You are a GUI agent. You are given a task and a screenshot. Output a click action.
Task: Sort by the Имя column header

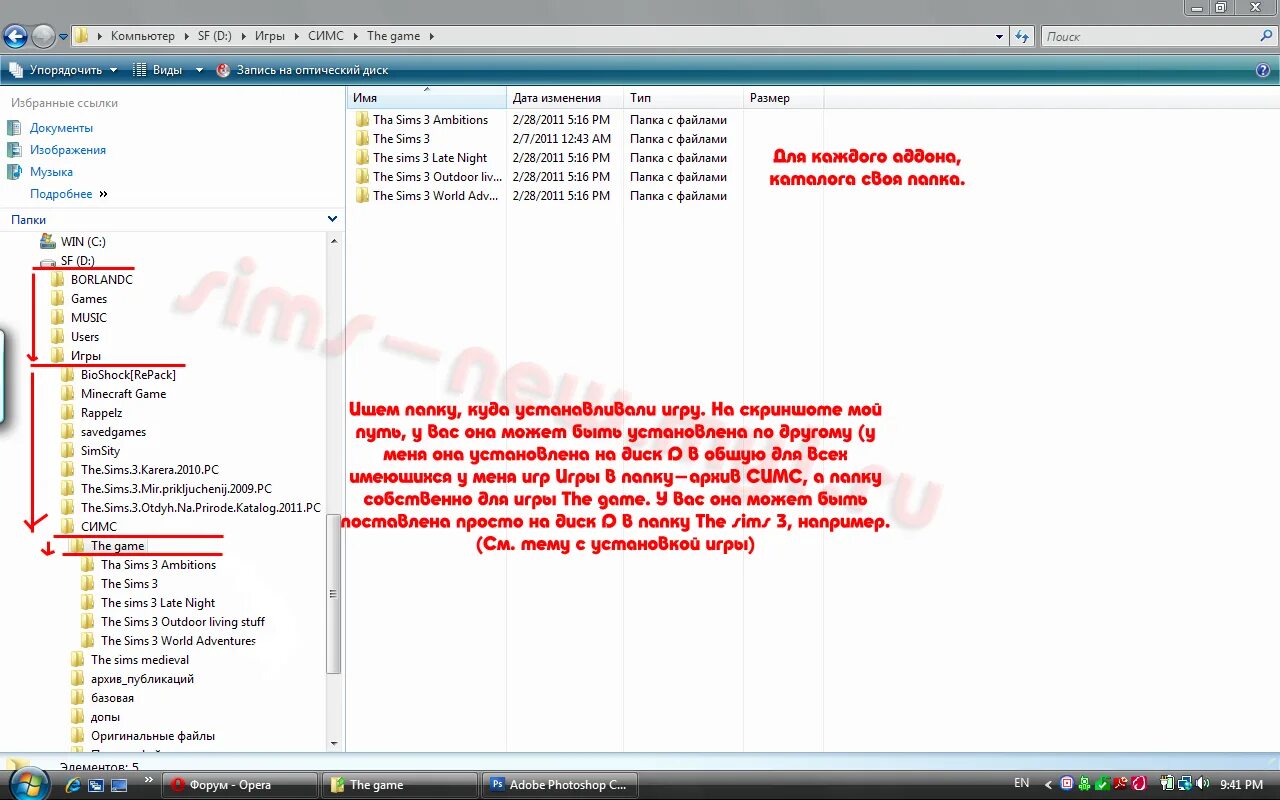(x=427, y=98)
